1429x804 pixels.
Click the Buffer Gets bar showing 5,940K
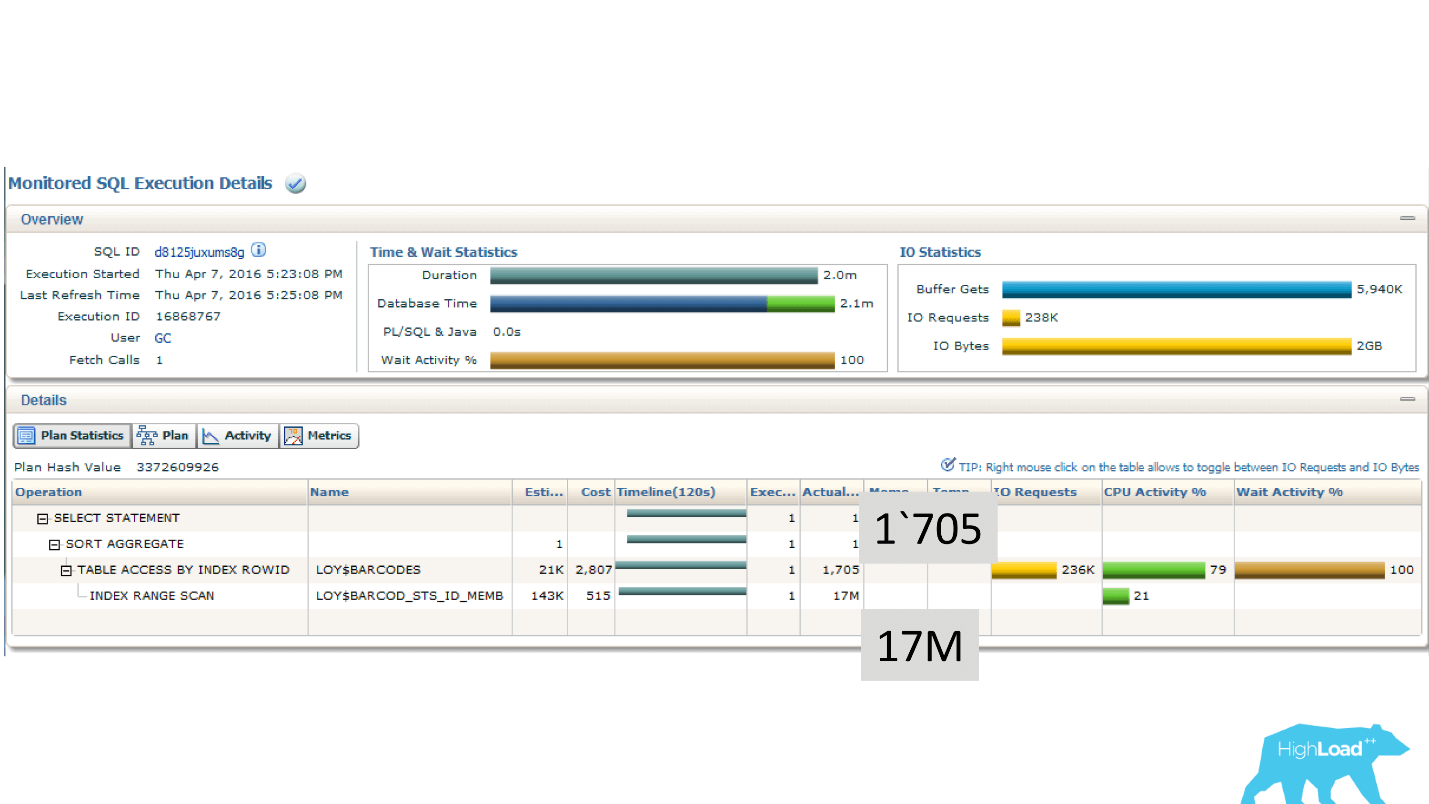click(x=1177, y=289)
